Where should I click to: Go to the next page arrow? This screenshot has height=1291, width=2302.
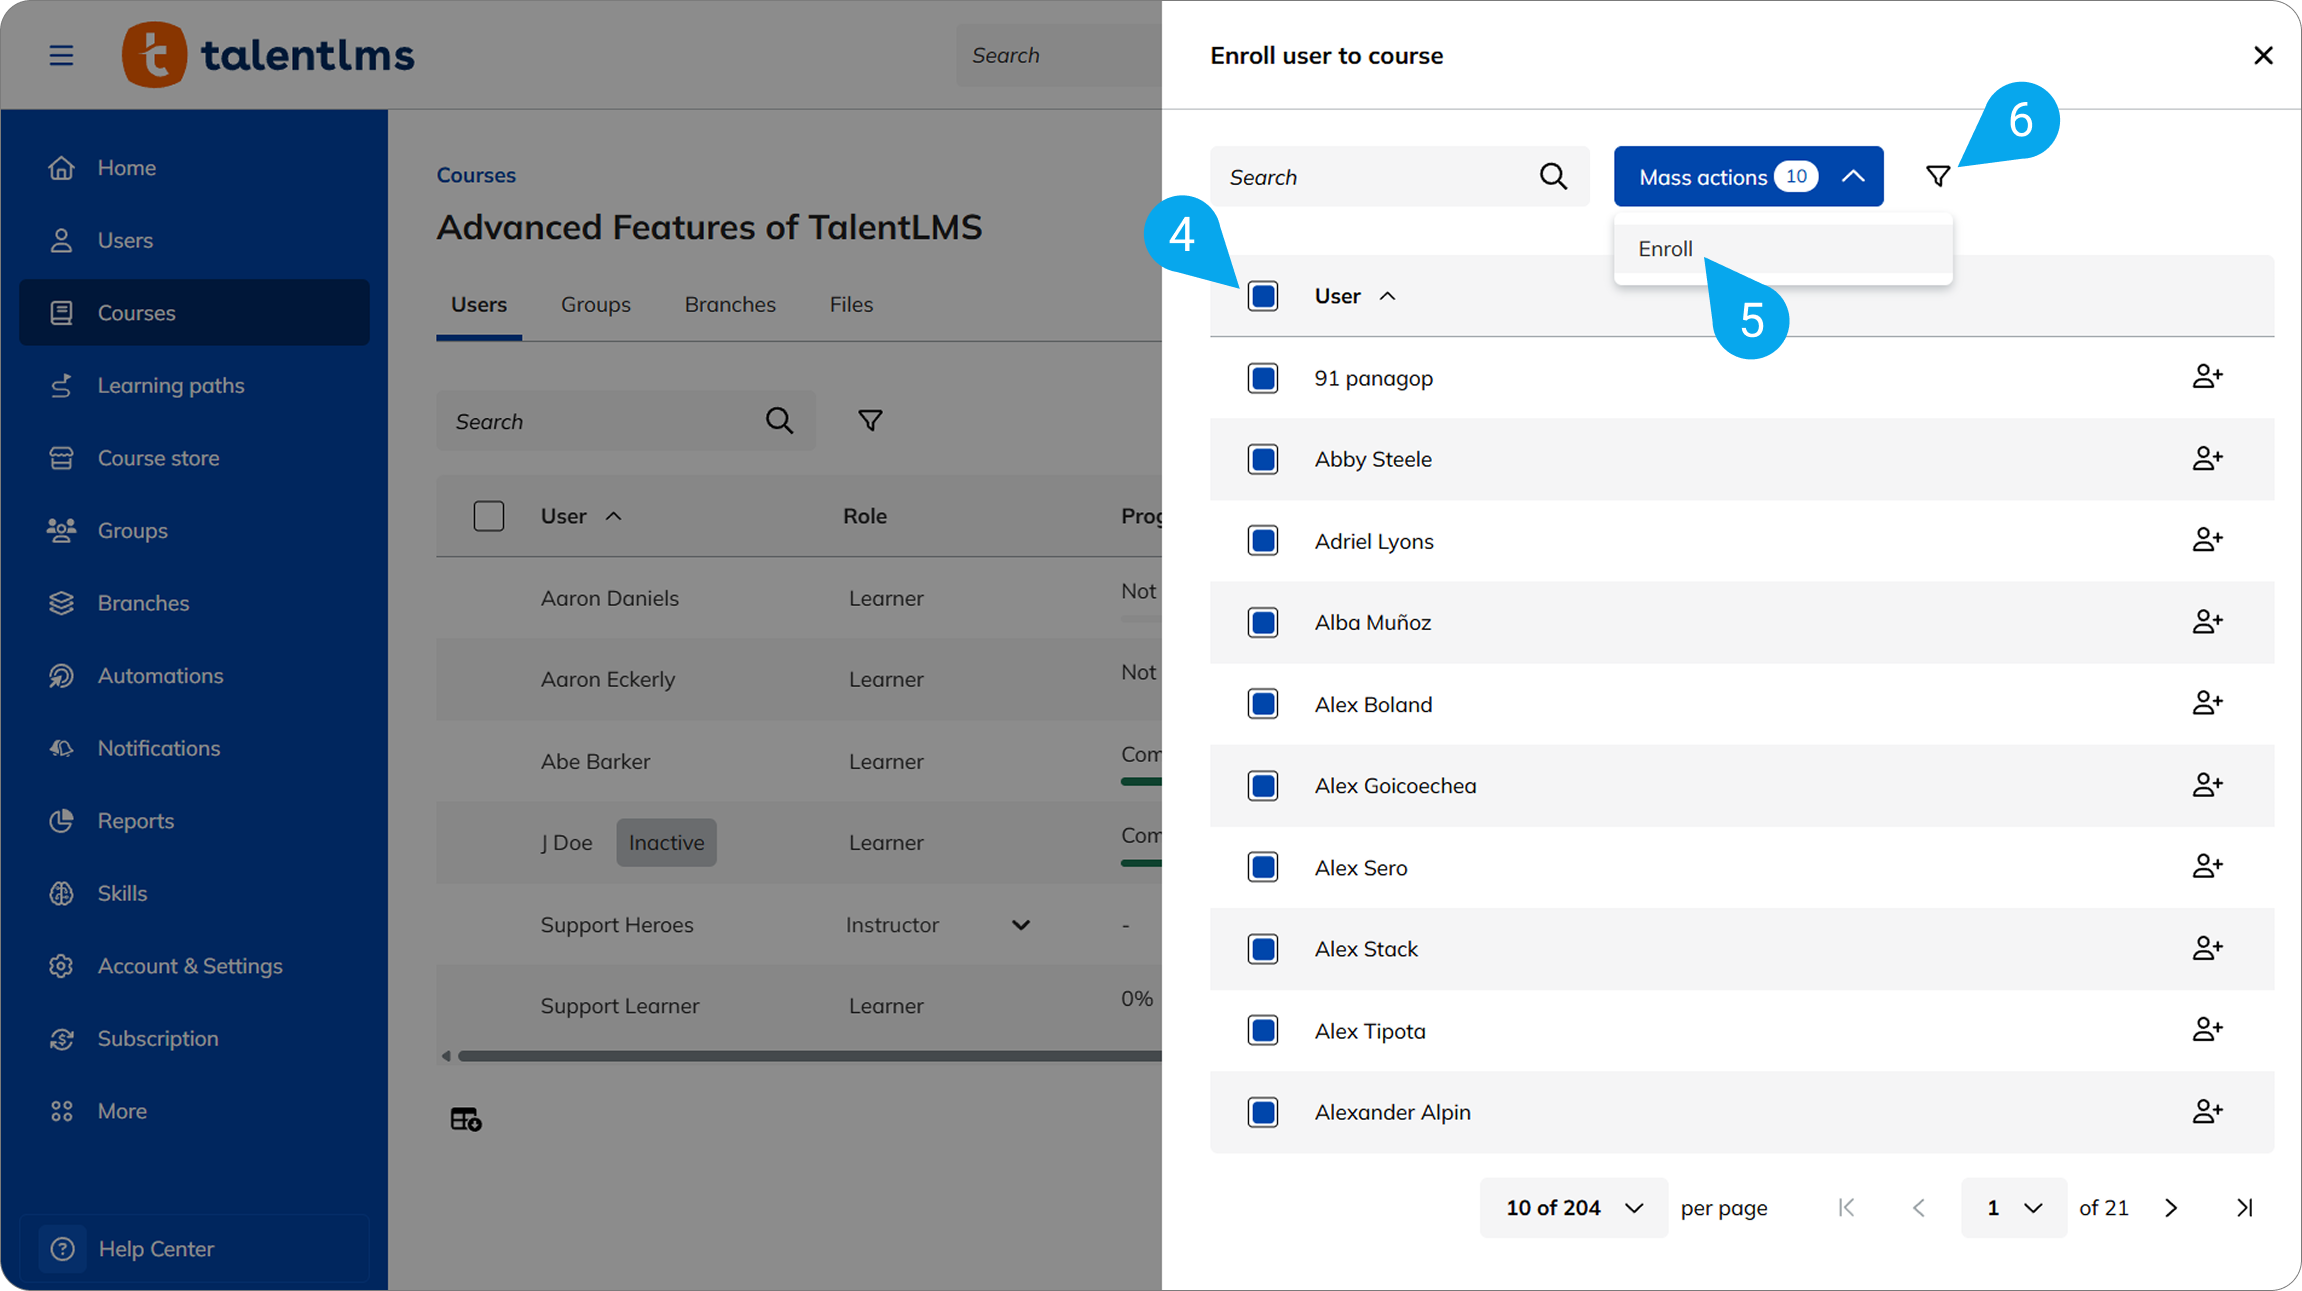[x=2171, y=1208]
